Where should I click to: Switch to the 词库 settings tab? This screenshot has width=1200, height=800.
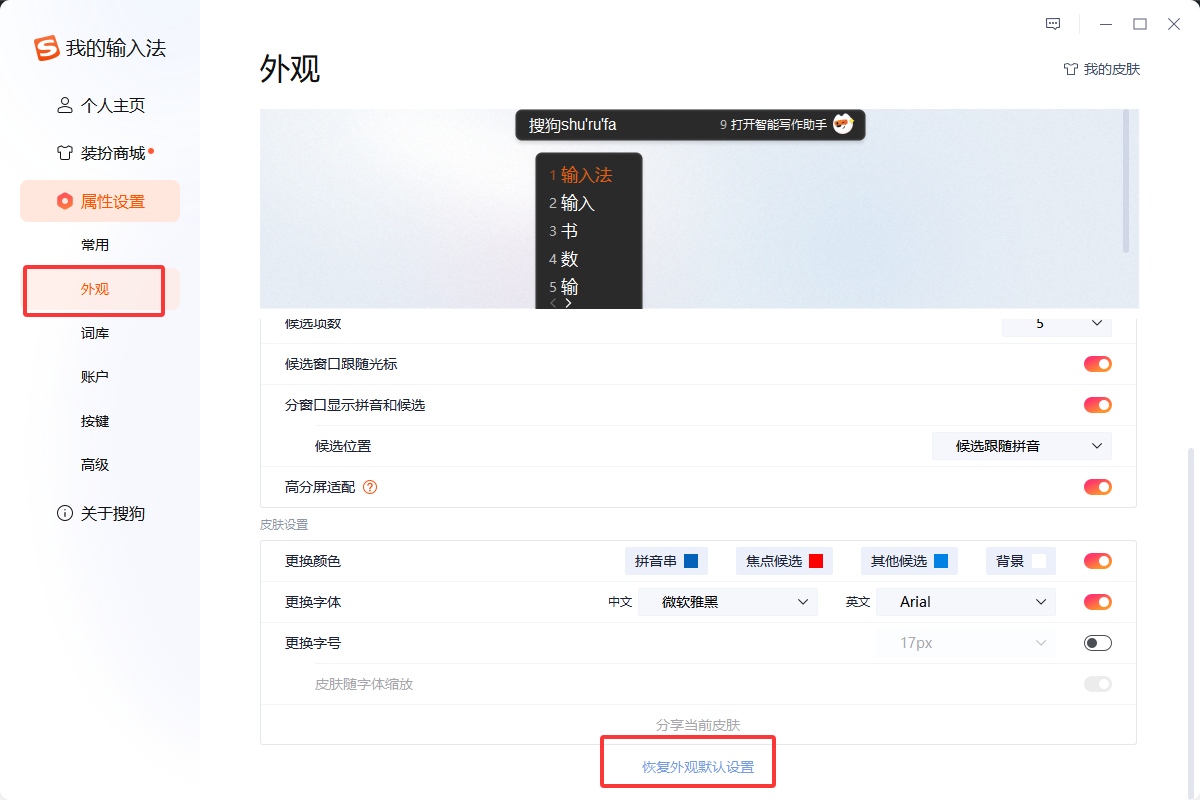pos(95,332)
